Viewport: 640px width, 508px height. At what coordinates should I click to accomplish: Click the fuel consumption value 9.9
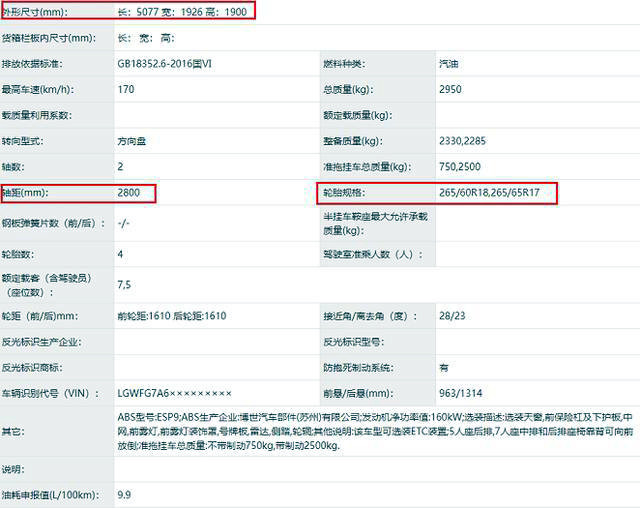(x=124, y=495)
